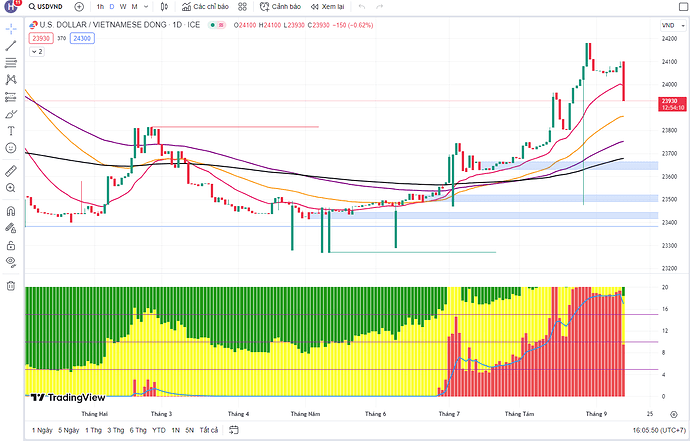The width and height of the screenshot is (690, 441).
Task: Select the W weekly timeframe
Action: click(x=123, y=7)
